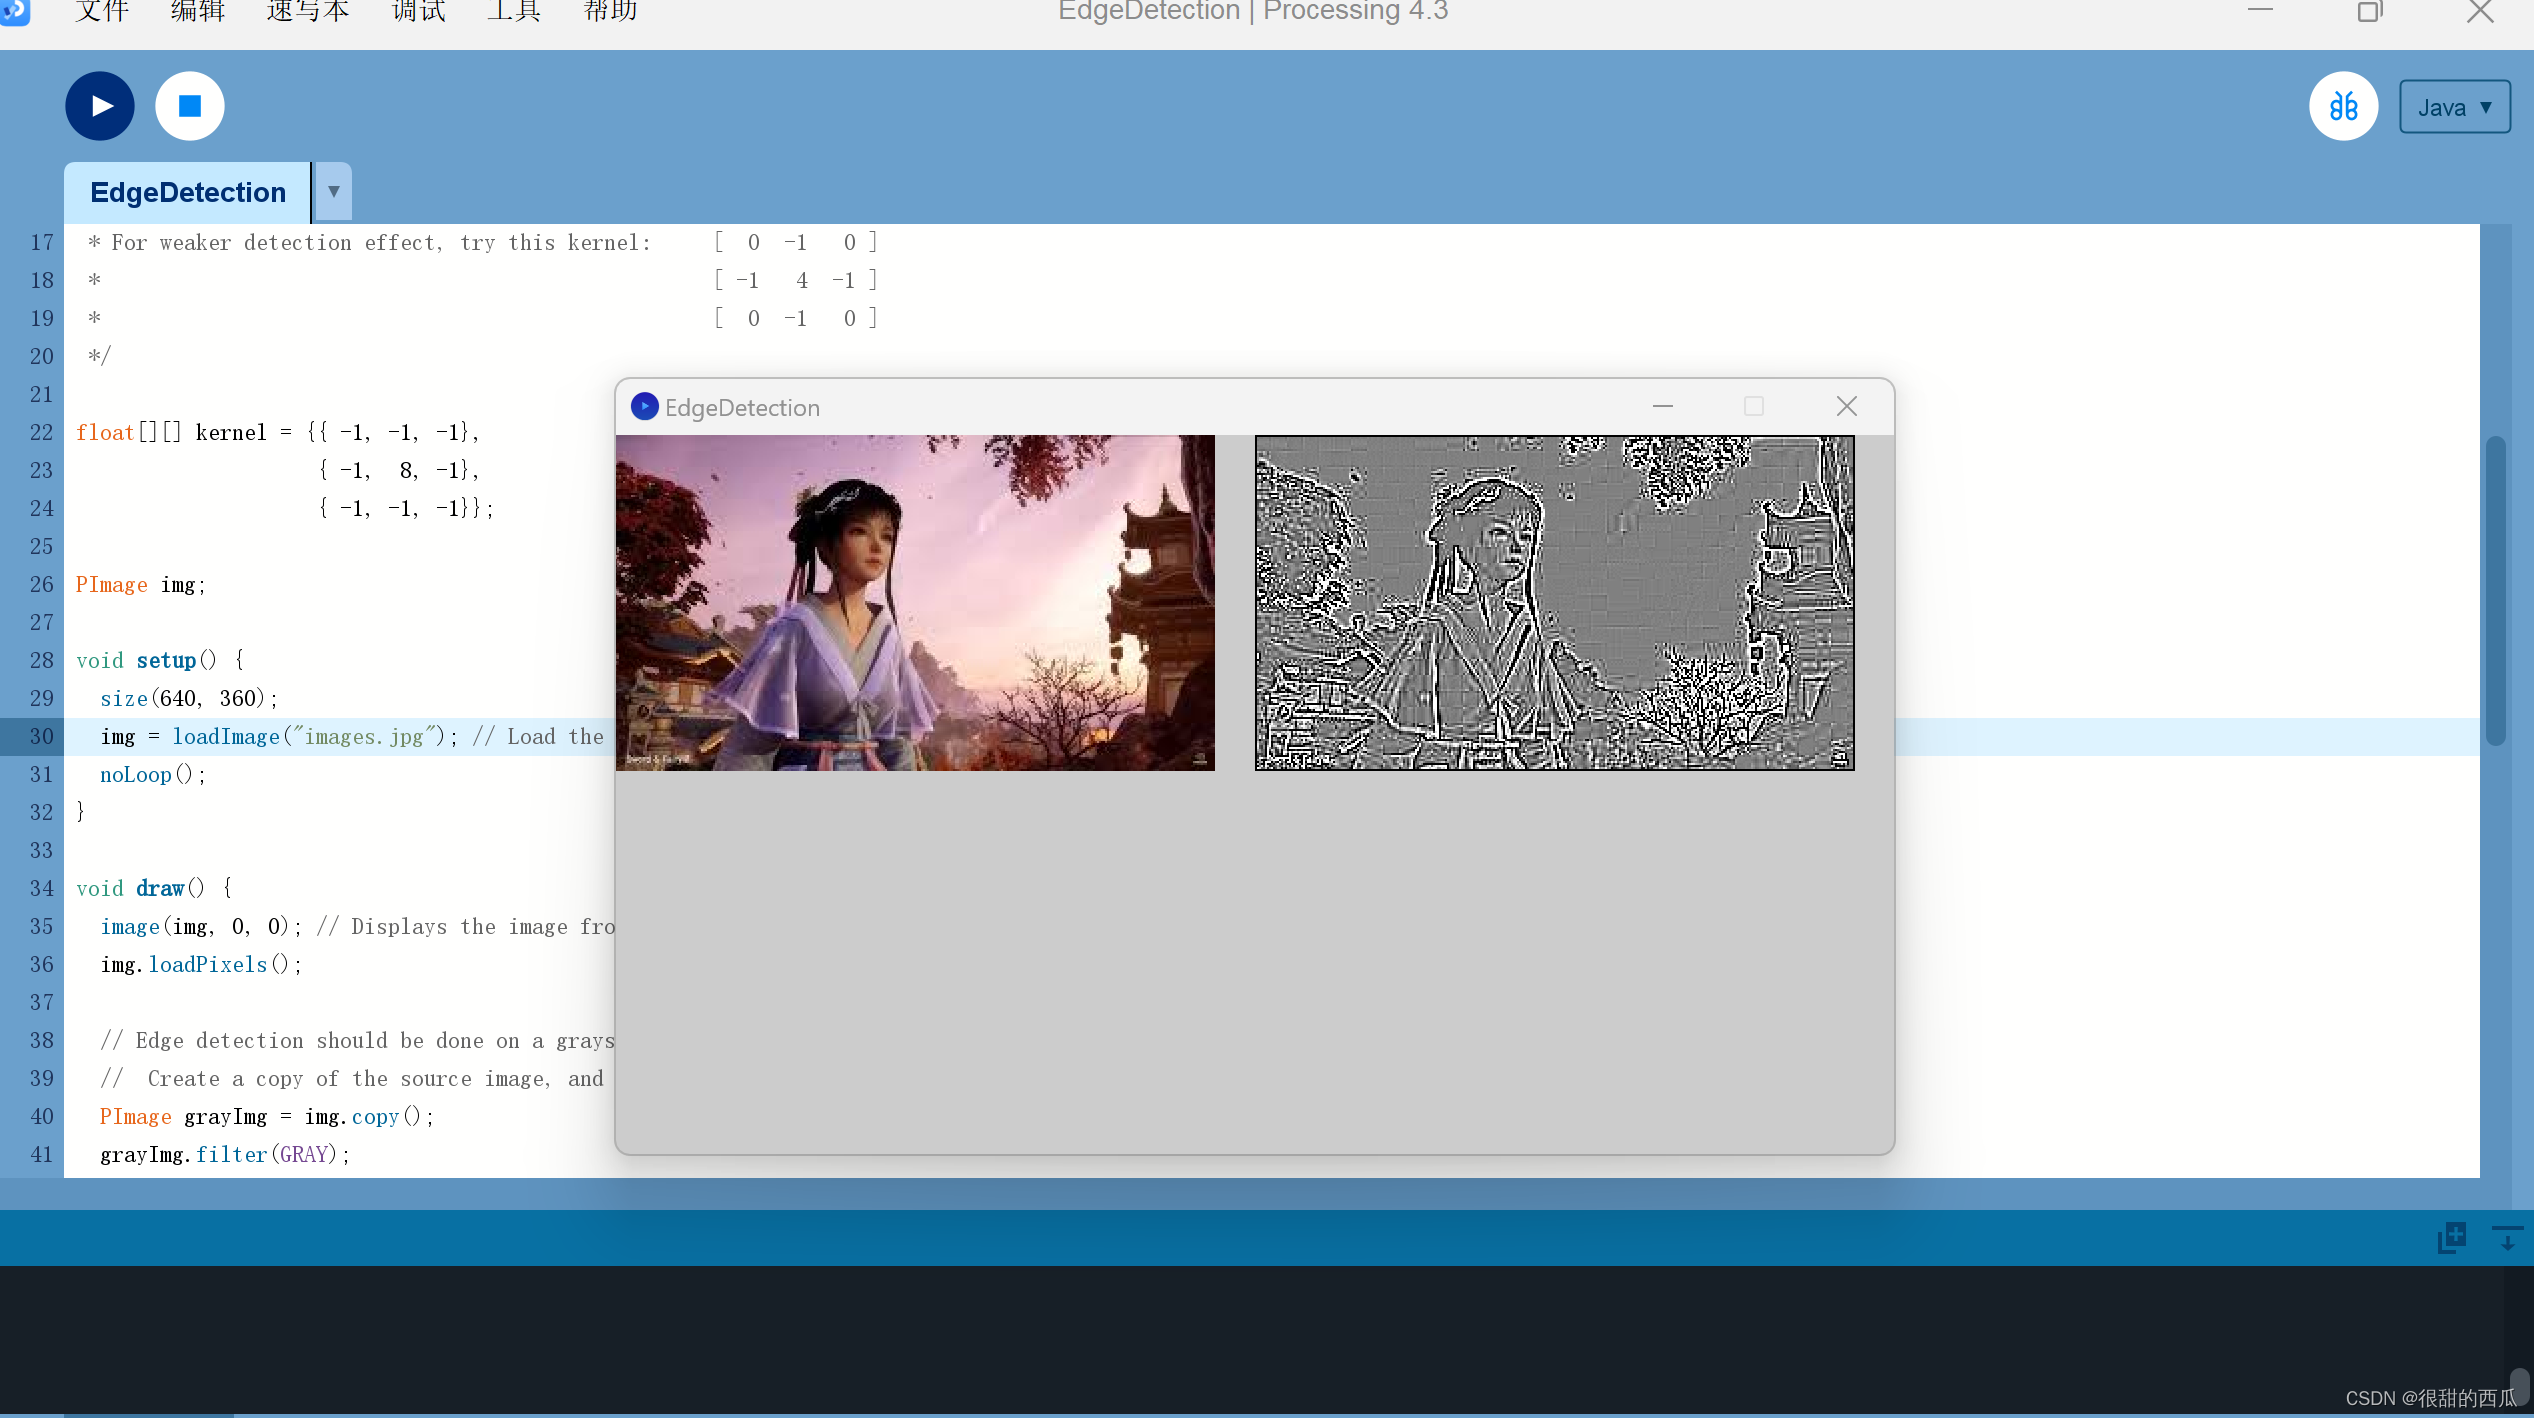Click 'loadImage' call on line 30
Screen dimensions: 2534x1418
coord(226,737)
